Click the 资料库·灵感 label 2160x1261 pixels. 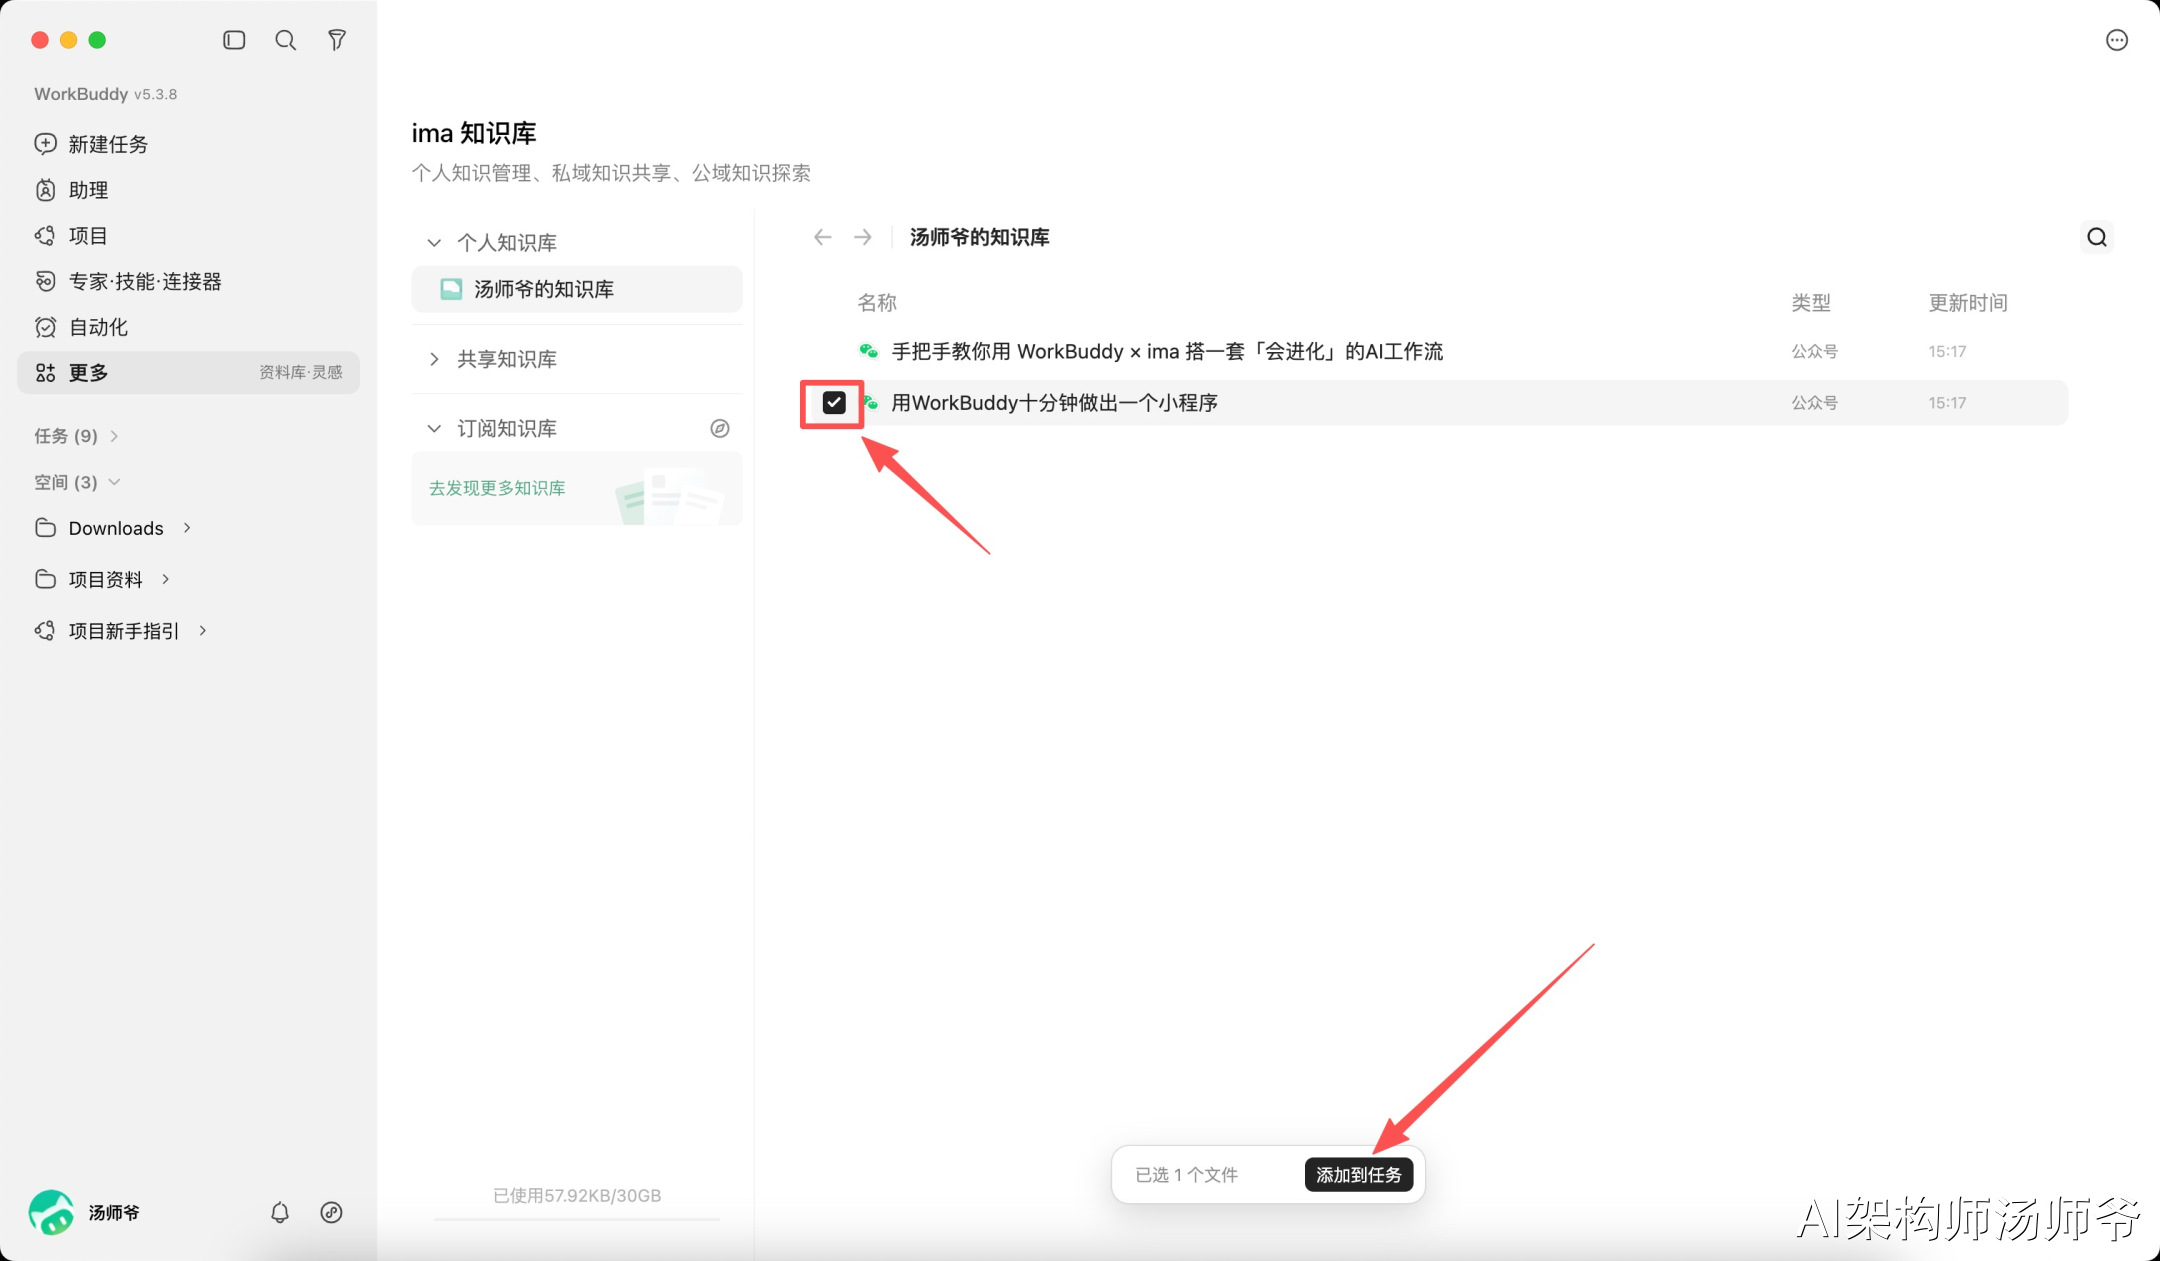[300, 372]
